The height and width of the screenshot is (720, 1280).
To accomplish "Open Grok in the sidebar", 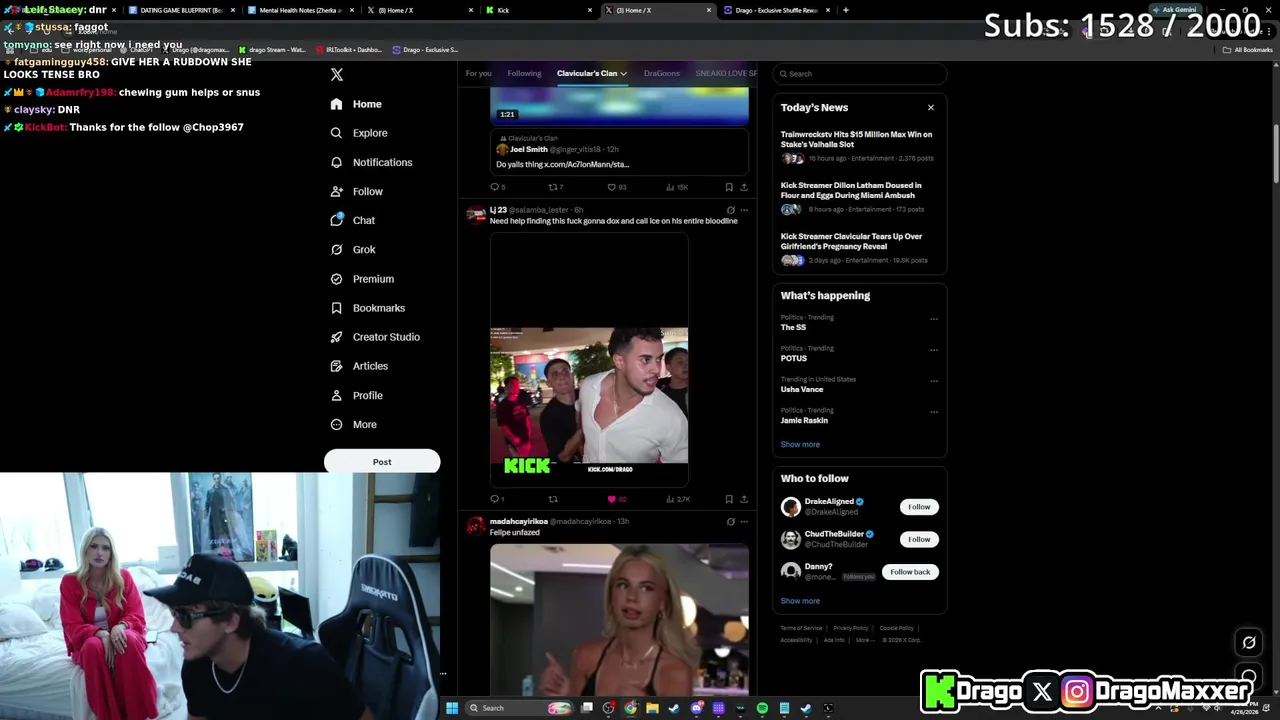I will [353, 249].
